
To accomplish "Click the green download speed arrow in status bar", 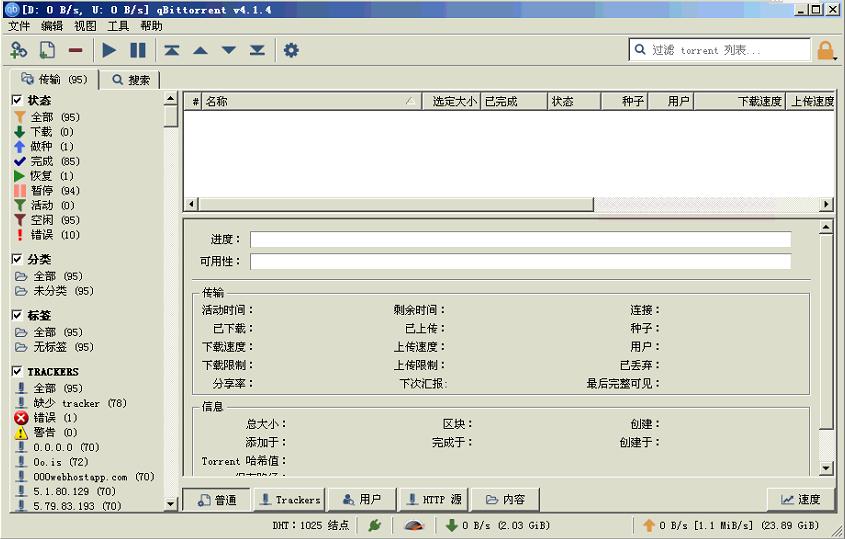I will pyautogui.click(x=452, y=525).
